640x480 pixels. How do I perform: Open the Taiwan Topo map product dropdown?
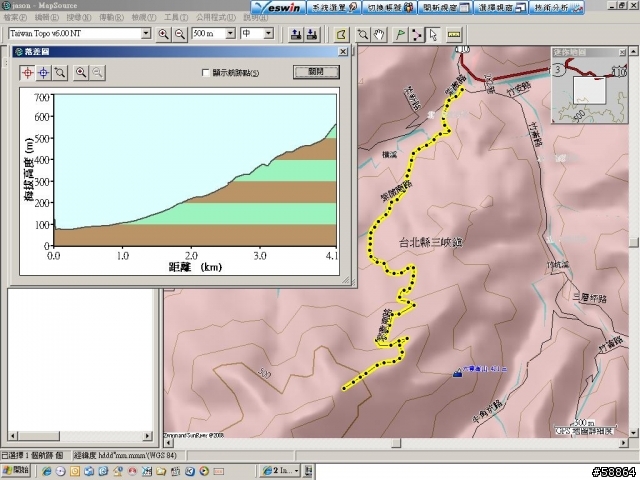145,34
